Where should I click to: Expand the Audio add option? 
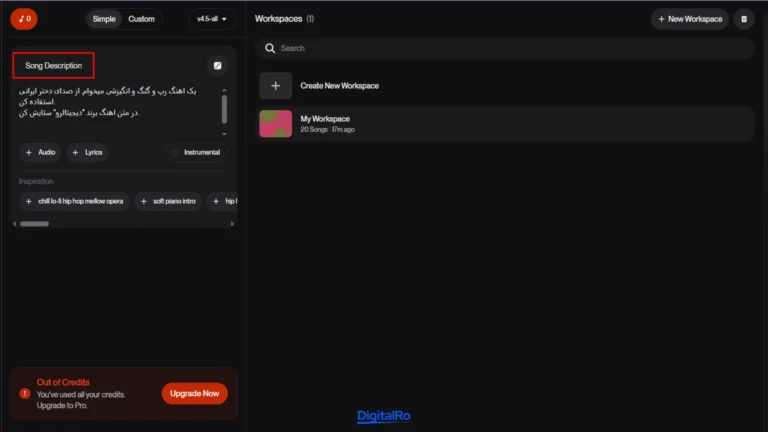pyautogui.click(x=41, y=152)
